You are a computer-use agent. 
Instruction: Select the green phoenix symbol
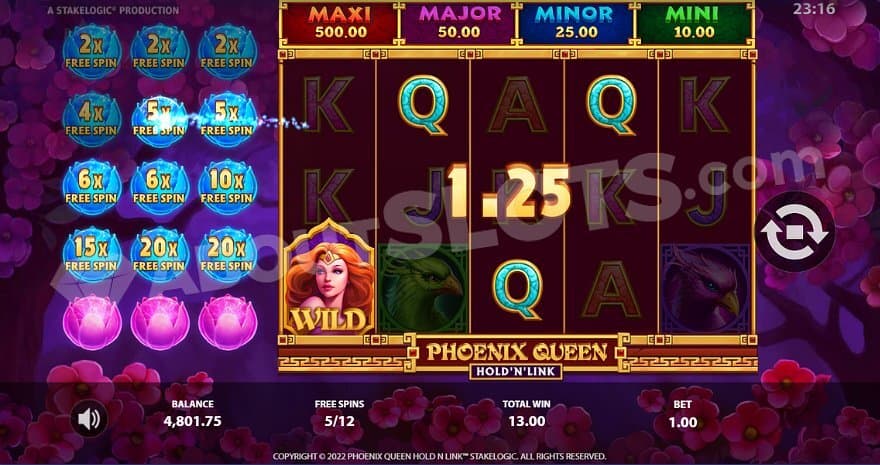click(423, 288)
